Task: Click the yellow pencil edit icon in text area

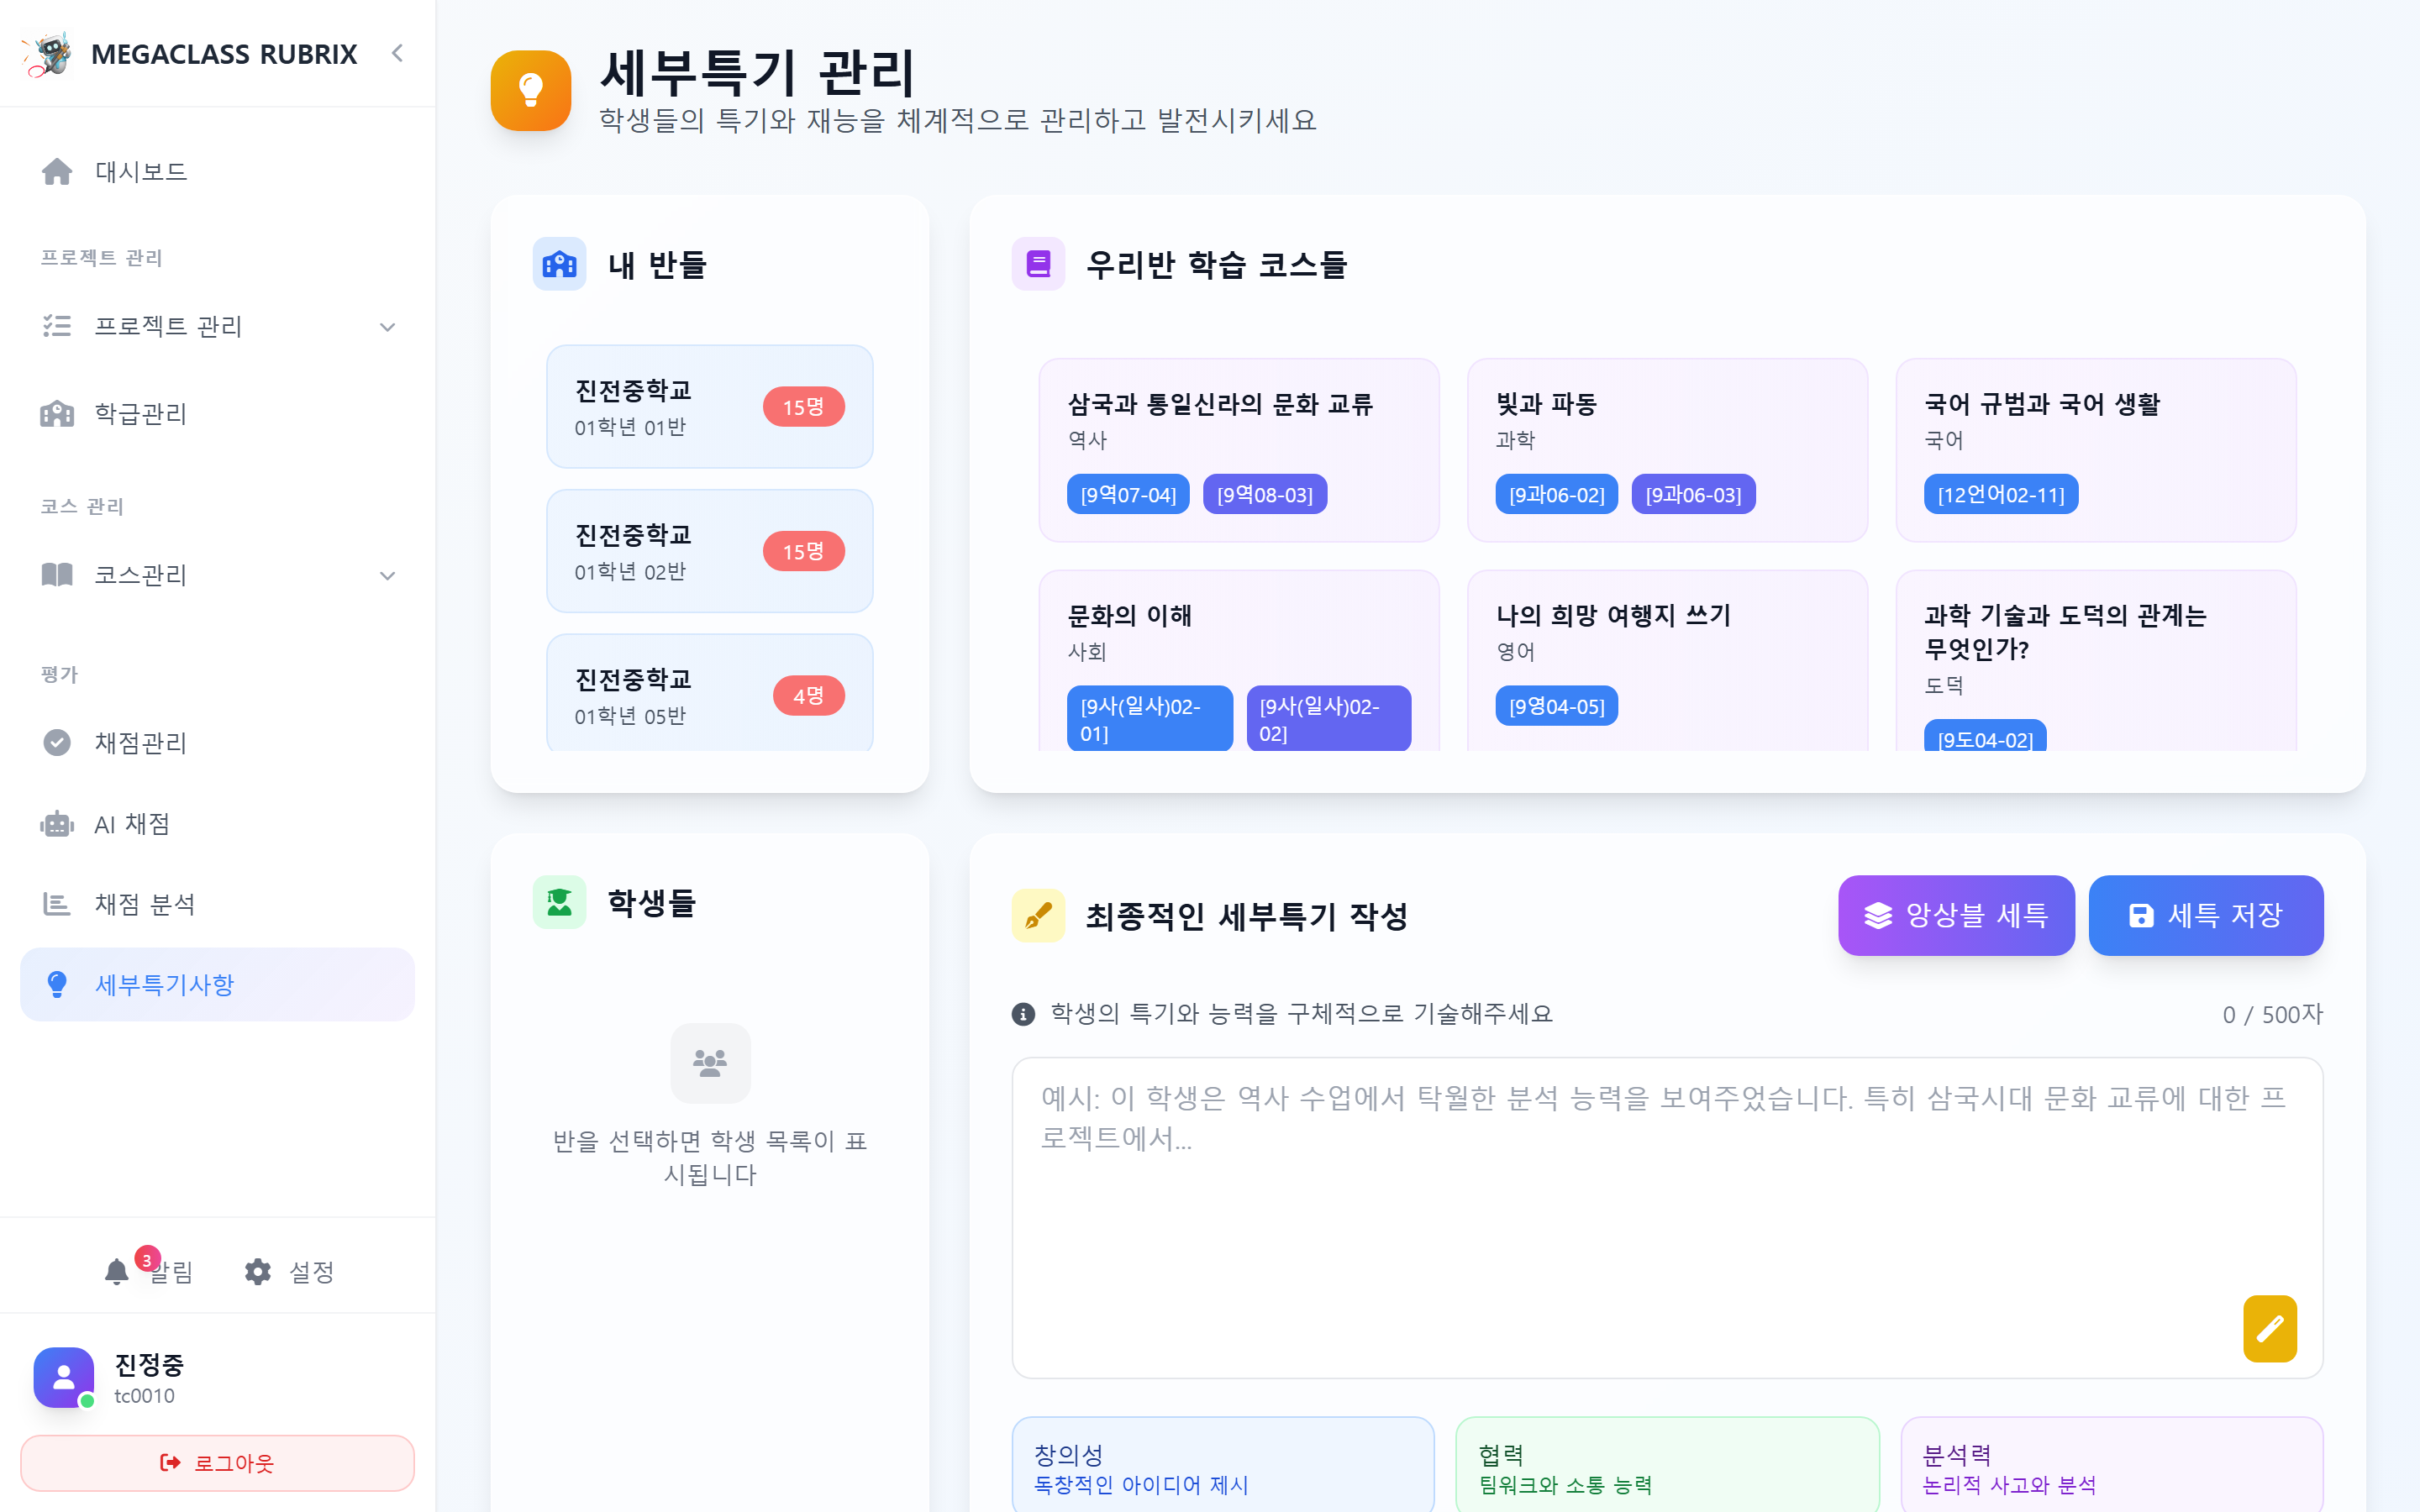Action: [2270, 1329]
